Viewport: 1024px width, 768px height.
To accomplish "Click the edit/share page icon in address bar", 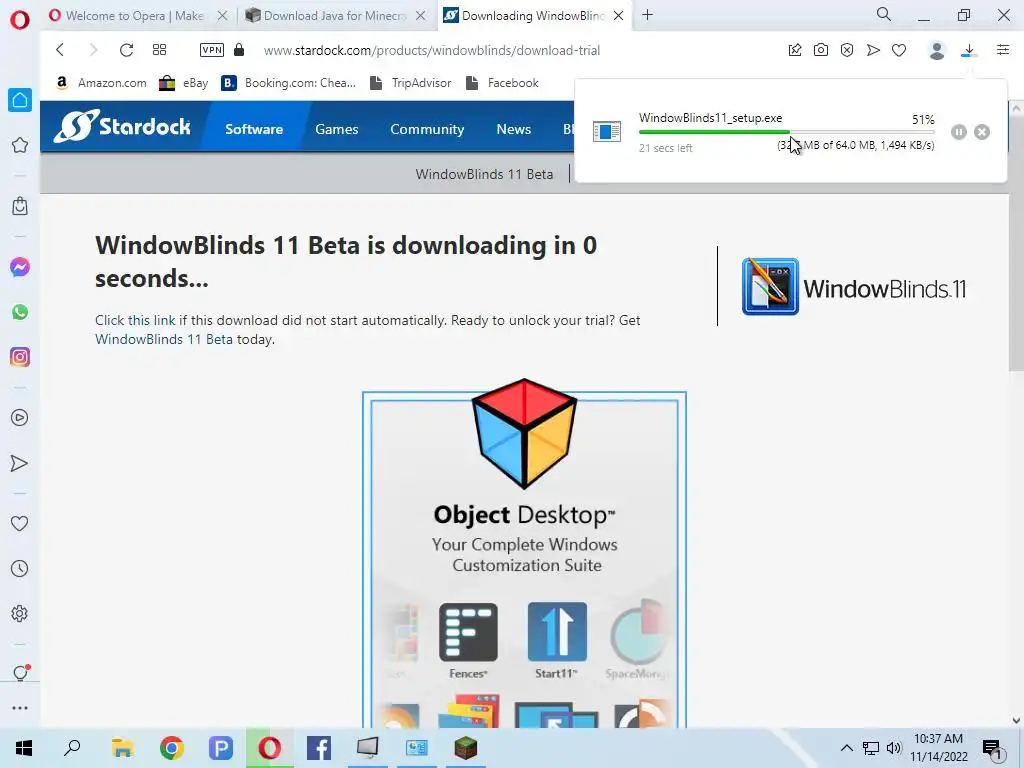I will coord(795,50).
